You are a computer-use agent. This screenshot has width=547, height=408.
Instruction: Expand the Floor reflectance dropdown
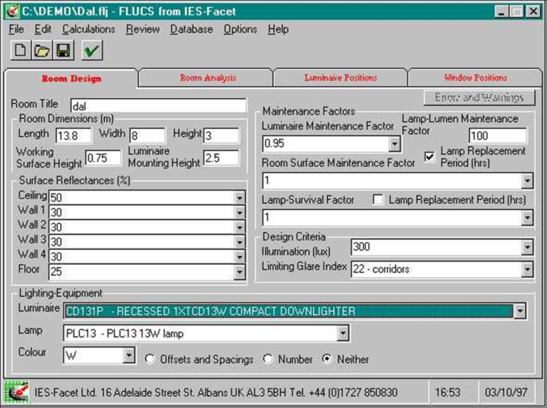coord(239,272)
